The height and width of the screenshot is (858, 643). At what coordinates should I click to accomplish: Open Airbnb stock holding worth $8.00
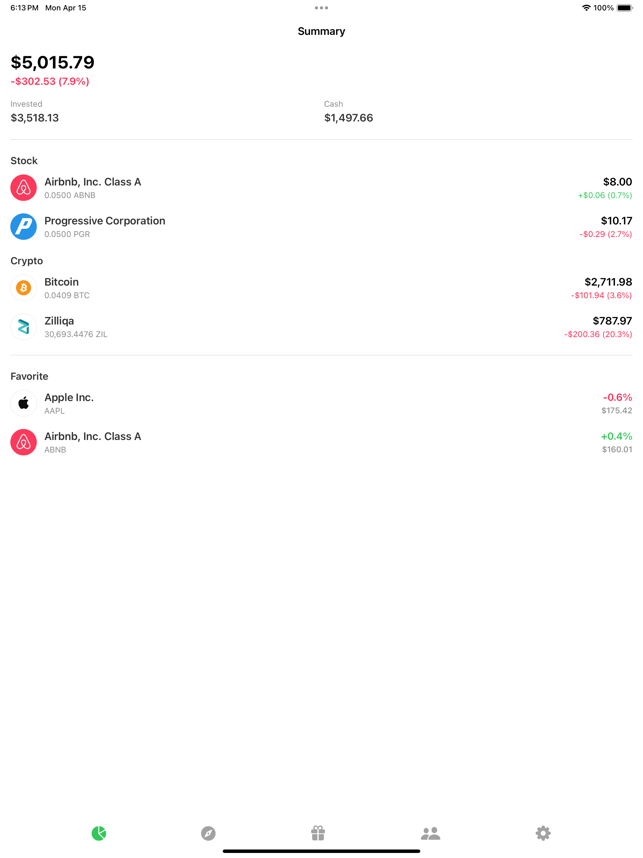point(321,188)
